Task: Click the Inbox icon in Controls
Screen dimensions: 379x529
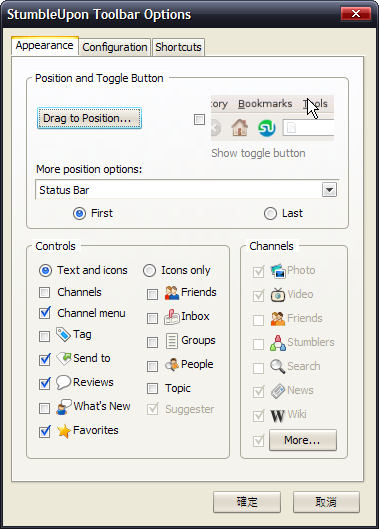Action: tap(172, 317)
